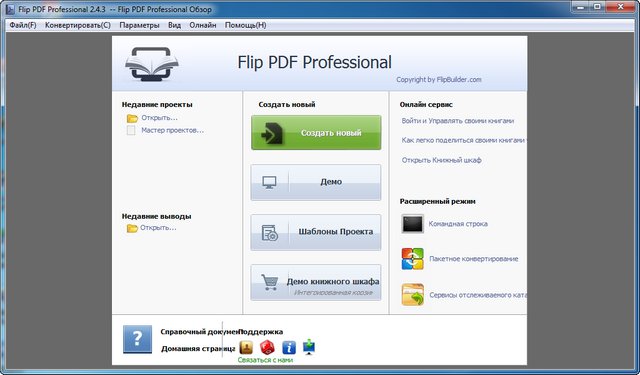Click the green Создать новый button
The width and height of the screenshot is (640, 375).
(316, 133)
